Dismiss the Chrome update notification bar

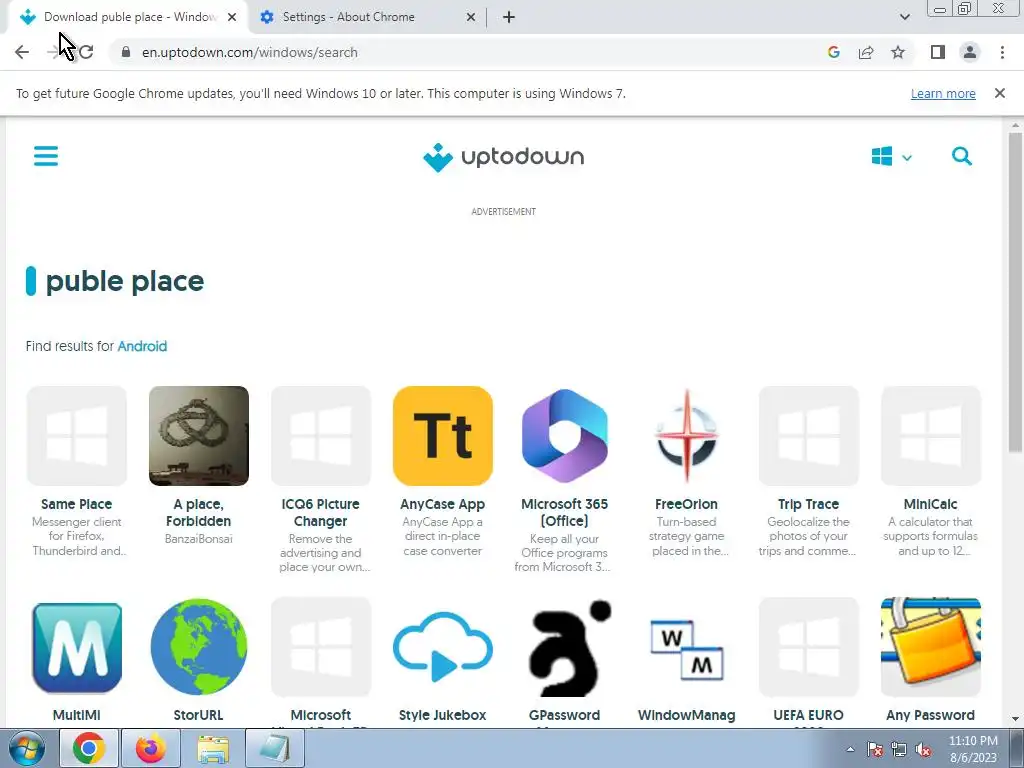(999, 93)
